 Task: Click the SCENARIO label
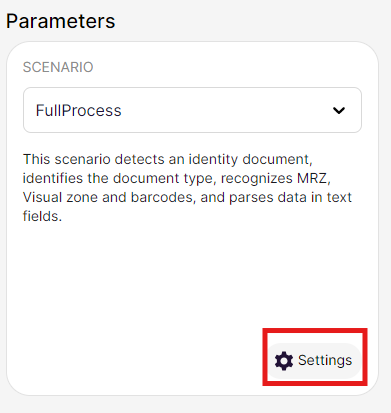[58, 67]
